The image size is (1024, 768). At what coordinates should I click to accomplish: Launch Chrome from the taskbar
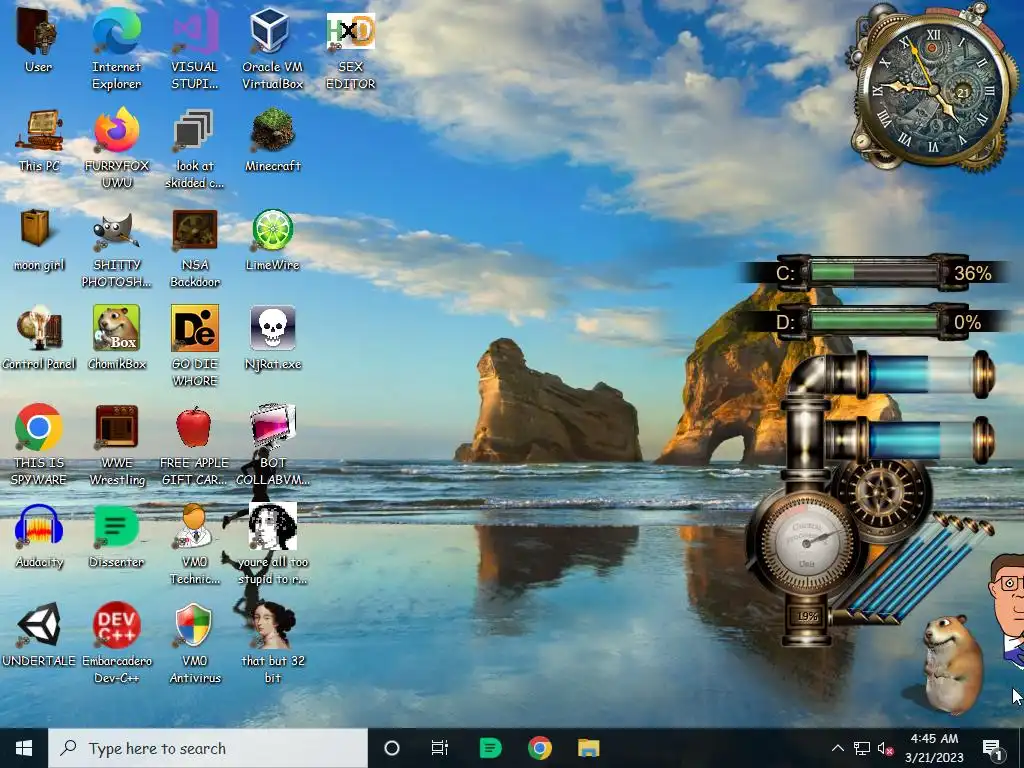pos(539,748)
